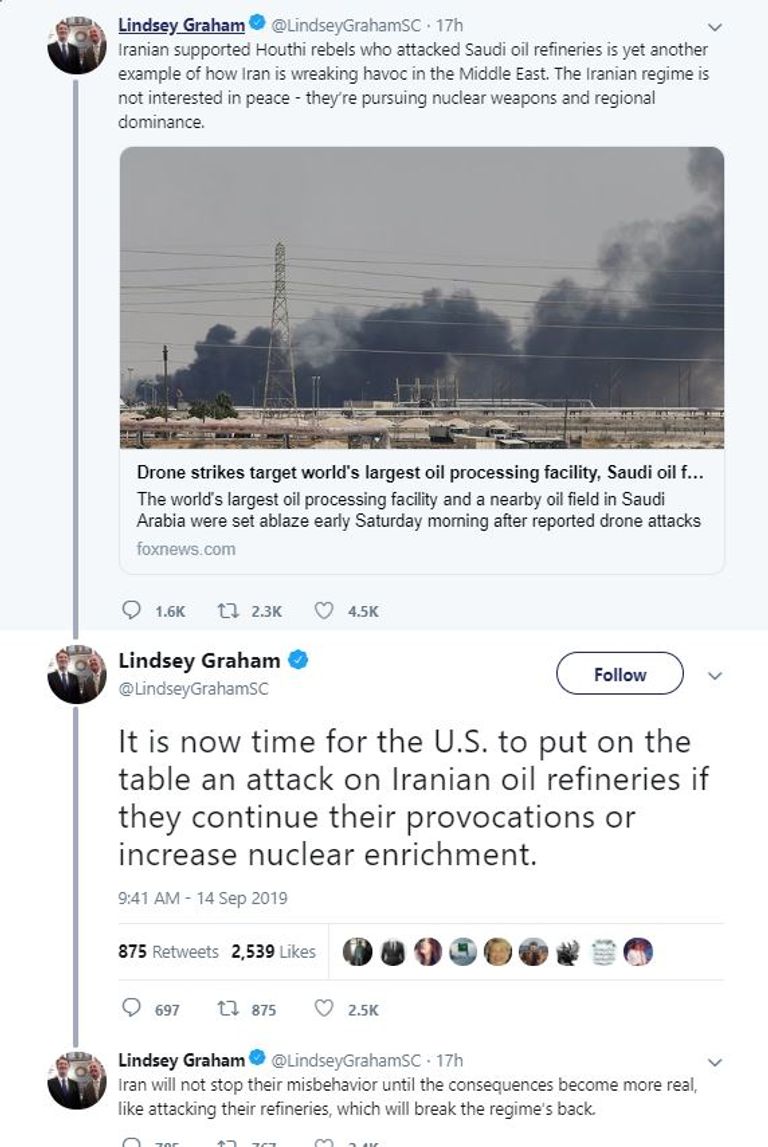The height and width of the screenshot is (1147, 768).
Task: Click @LindseyGrahamSC handle under main tweet name
Action: click(193, 689)
